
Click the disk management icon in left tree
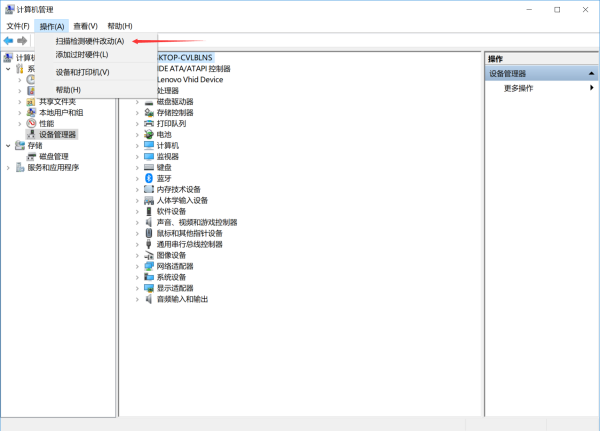[x=31, y=157]
